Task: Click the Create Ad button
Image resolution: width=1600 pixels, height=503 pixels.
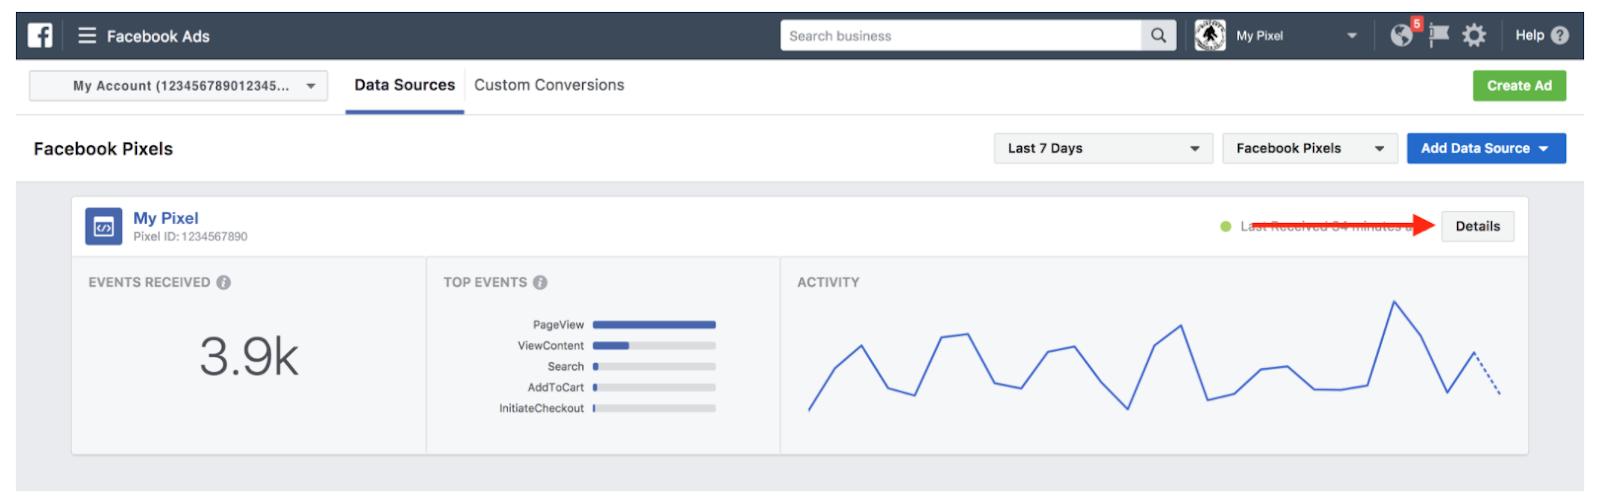Action: pos(1519,86)
